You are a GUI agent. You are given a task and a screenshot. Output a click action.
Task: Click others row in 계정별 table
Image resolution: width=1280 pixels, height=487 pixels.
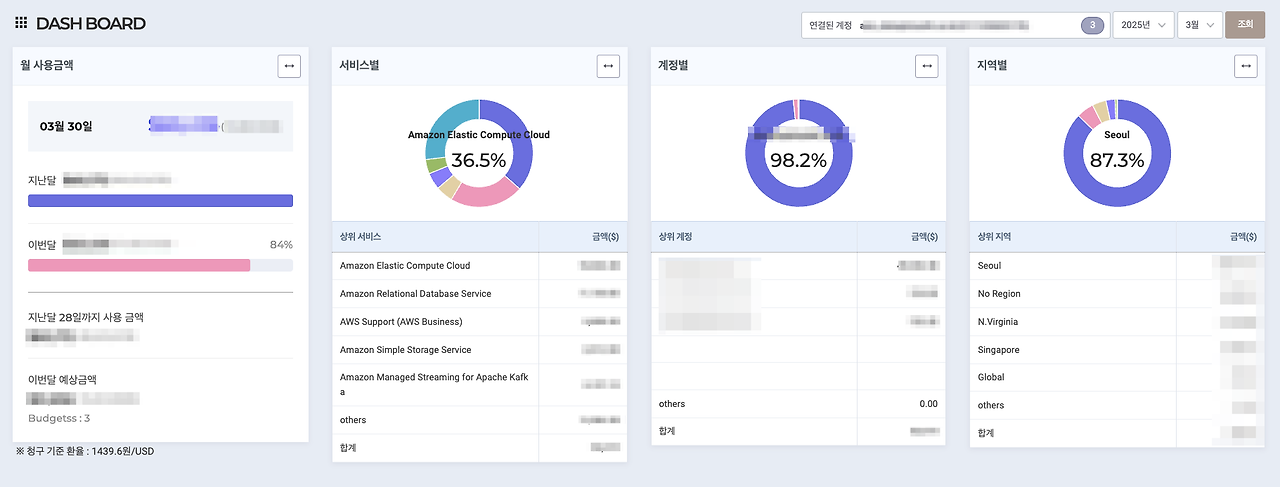(798, 404)
